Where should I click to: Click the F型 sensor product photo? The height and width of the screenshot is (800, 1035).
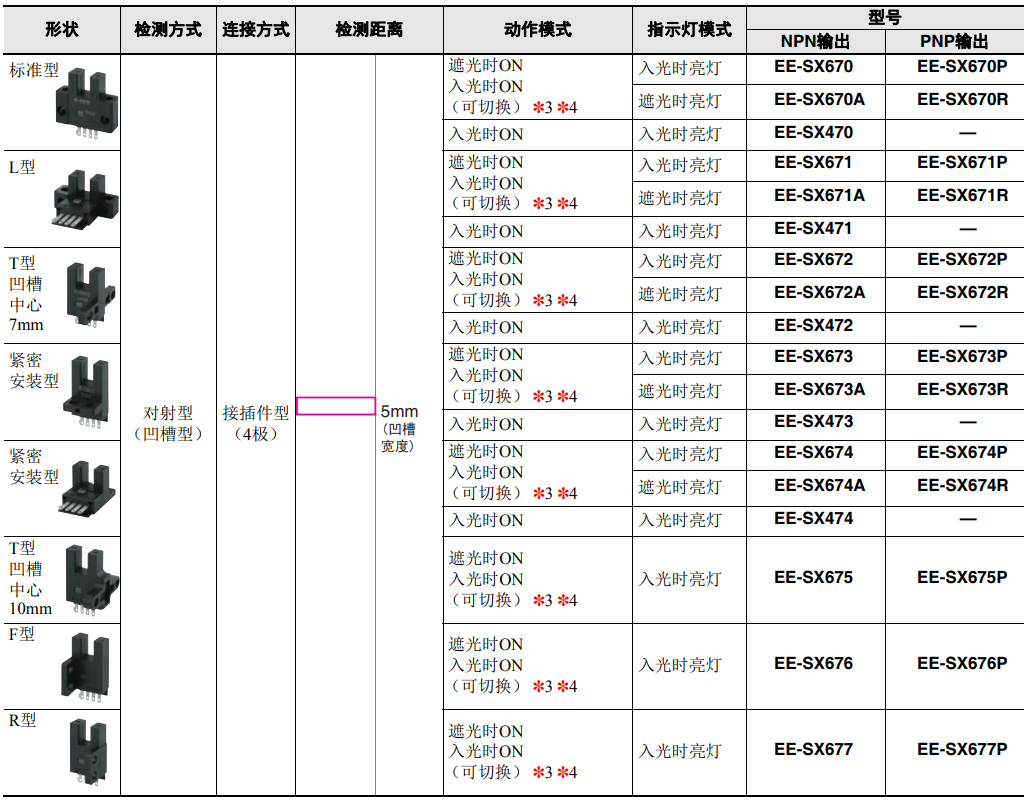click(85, 669)
